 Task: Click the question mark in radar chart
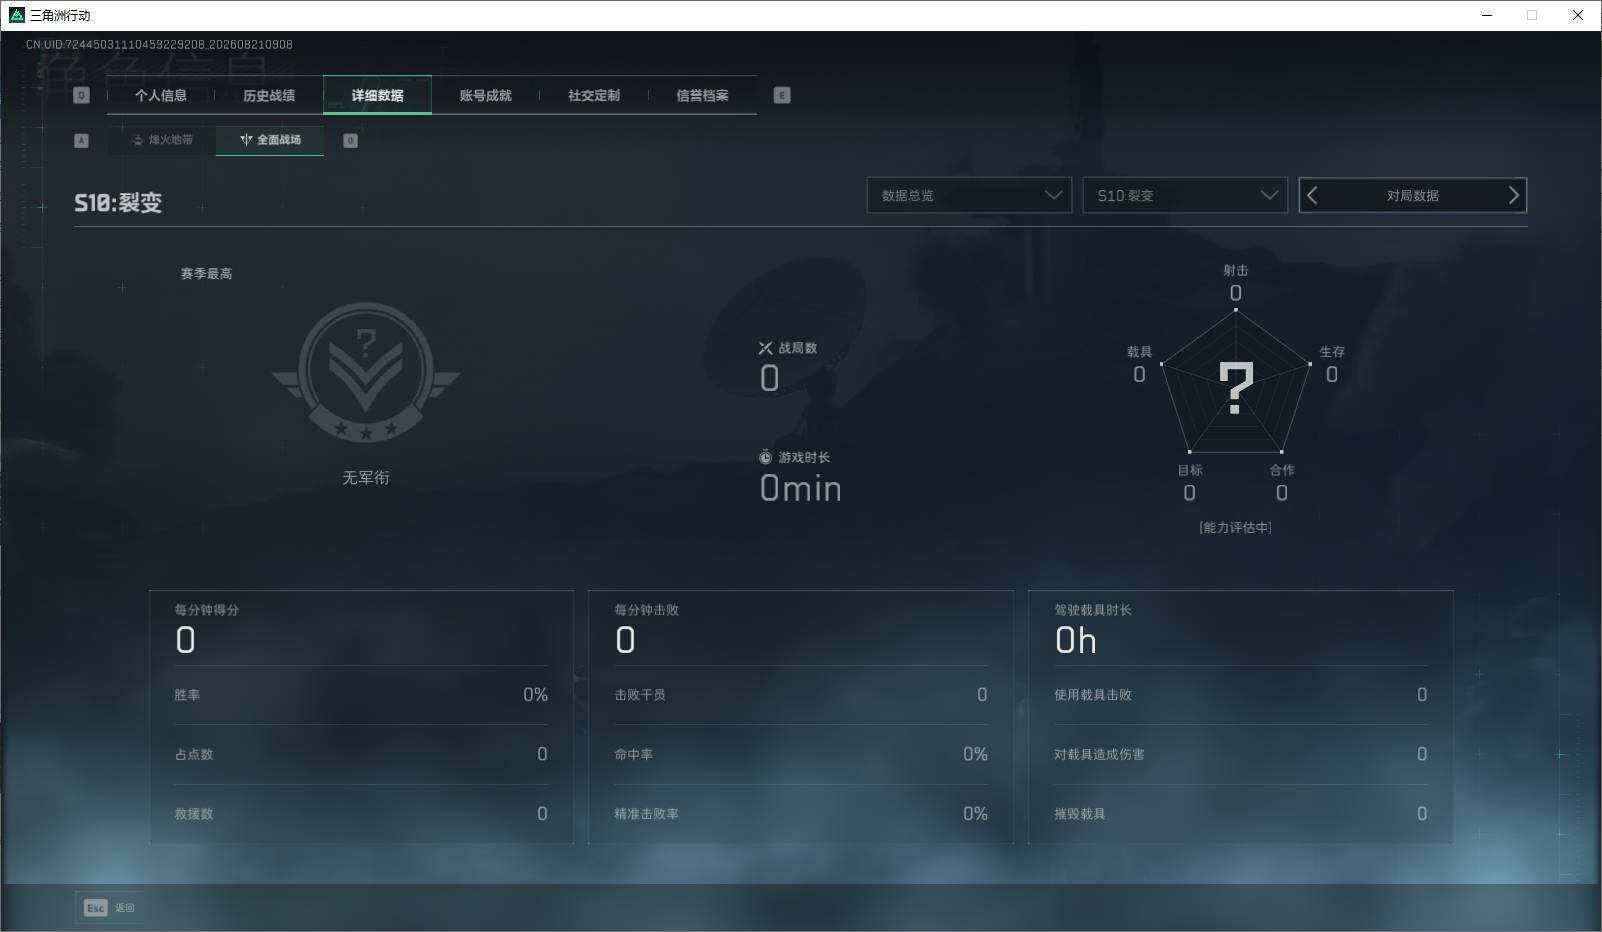(x=1236, y=389)
